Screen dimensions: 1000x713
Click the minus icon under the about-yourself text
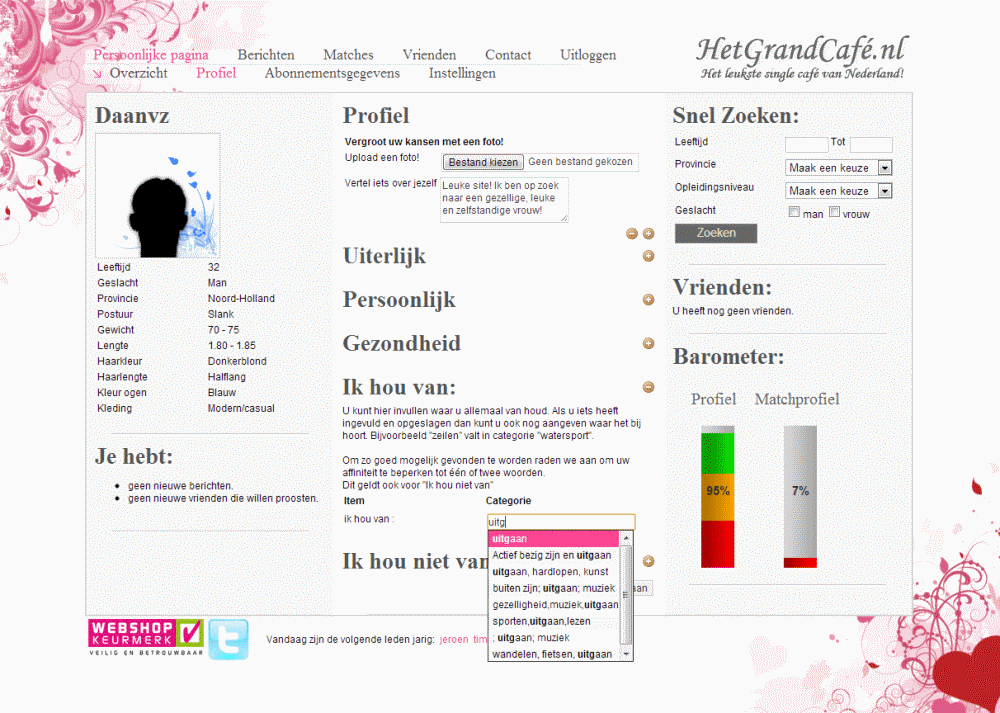coord(632,233)
